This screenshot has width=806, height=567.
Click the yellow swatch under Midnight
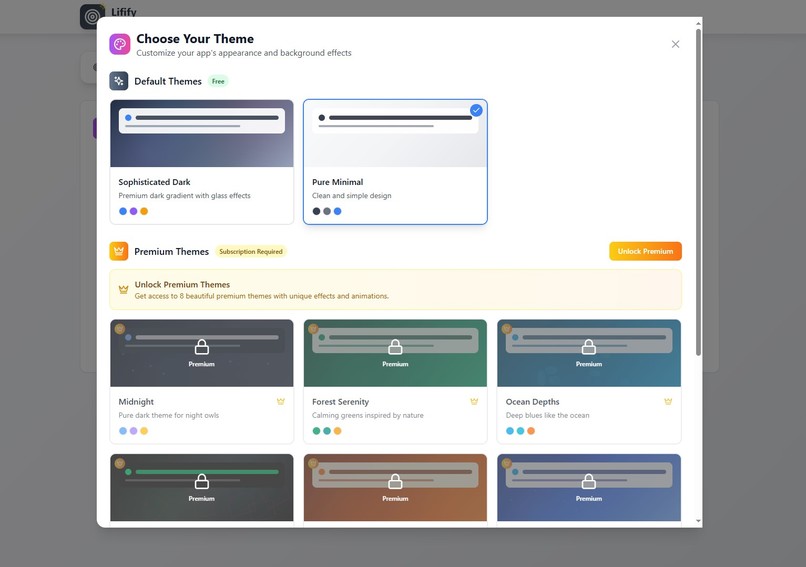(144, 431)
